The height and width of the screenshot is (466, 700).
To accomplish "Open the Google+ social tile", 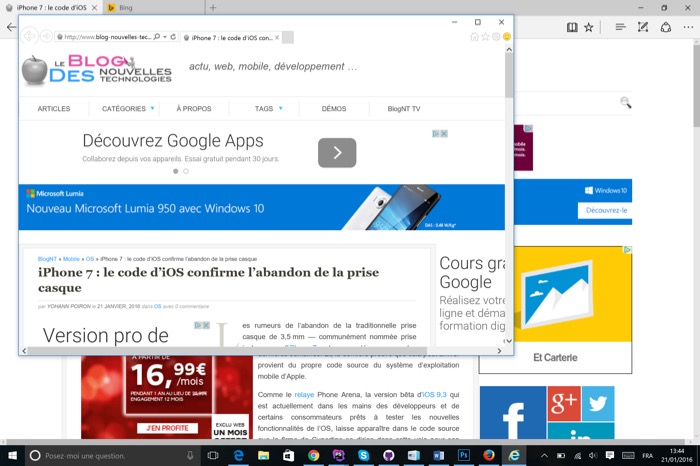I will tap(564, 404).
